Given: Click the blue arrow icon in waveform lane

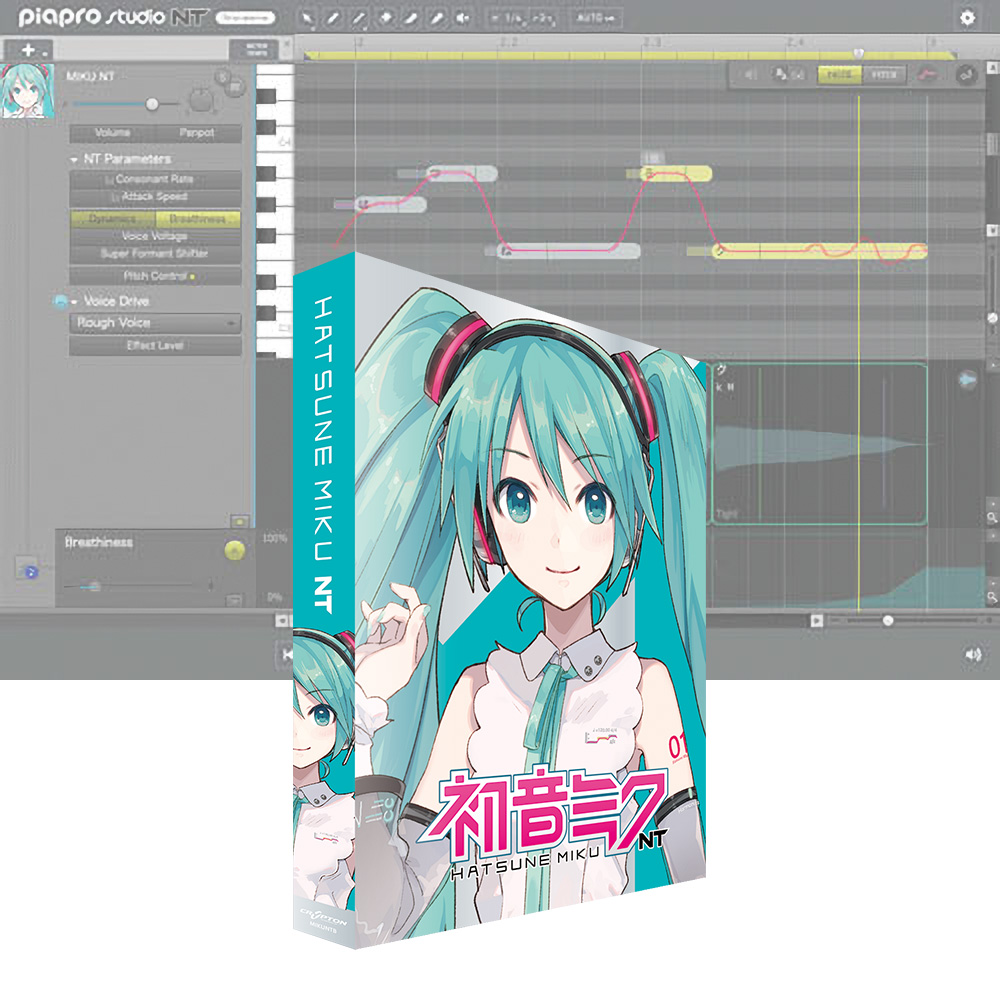Looking at the screenshot, I should coord(968,380).
